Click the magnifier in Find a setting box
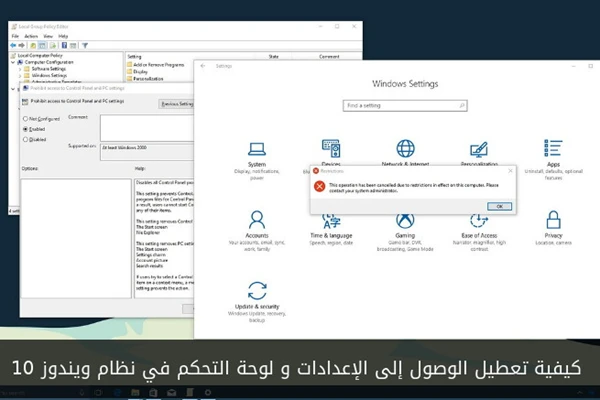 tap(462, 105)
